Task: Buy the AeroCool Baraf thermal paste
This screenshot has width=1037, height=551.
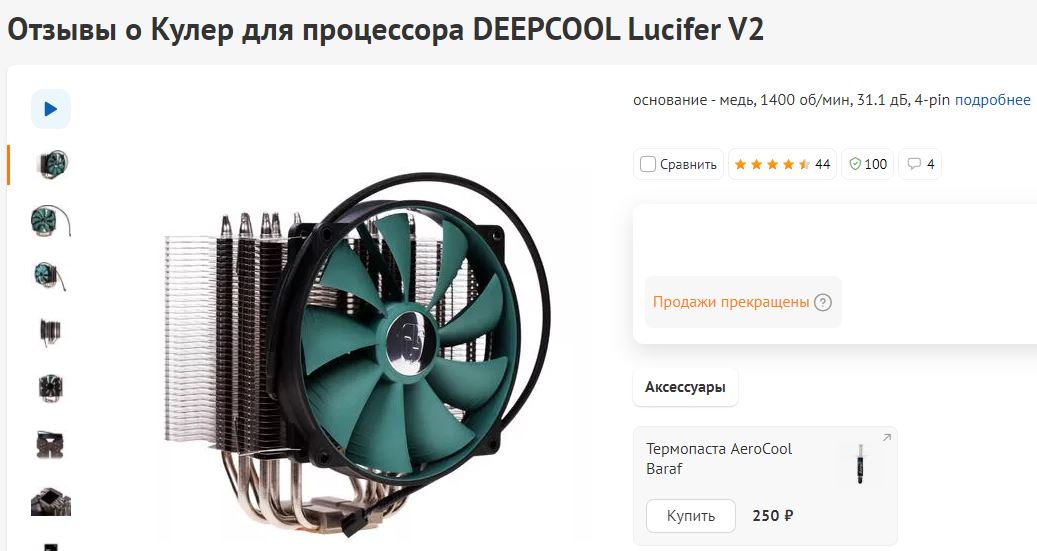Action: pyautogui.click(x=690, y=516)
